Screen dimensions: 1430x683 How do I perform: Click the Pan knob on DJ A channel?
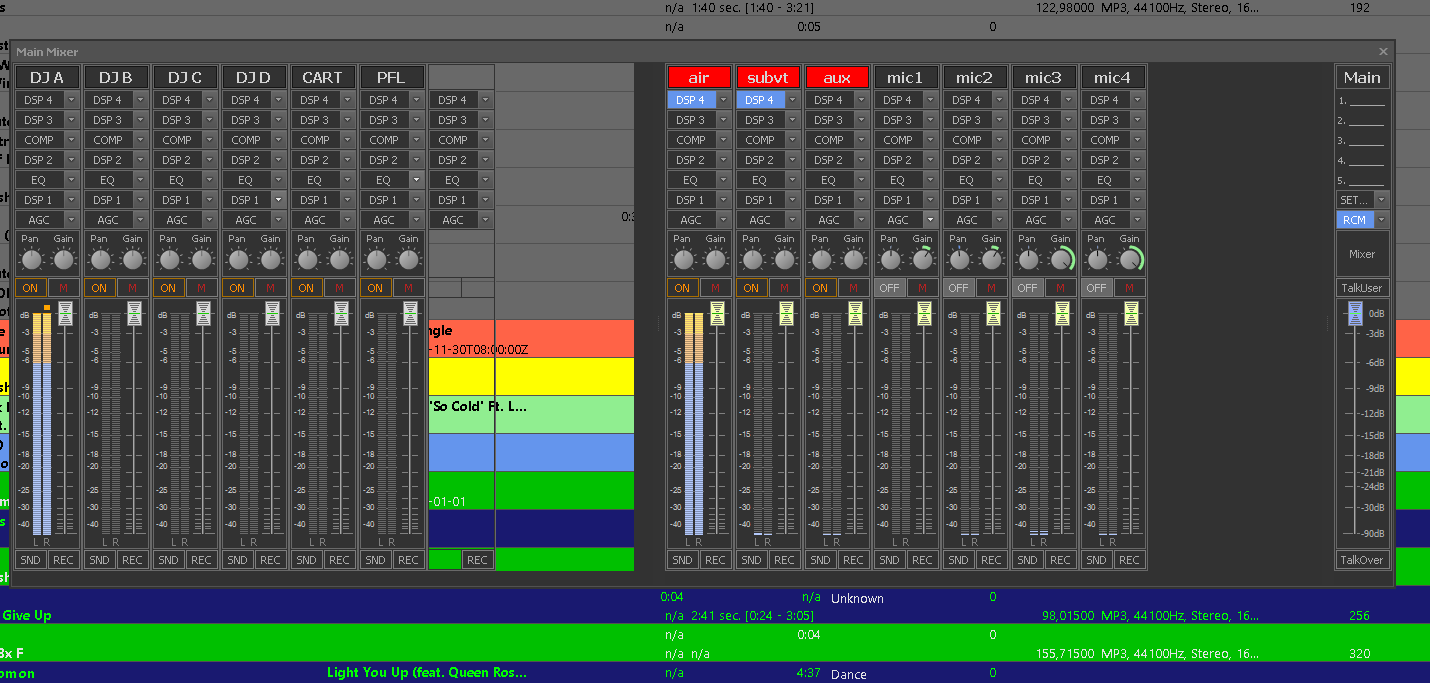[x=32, y=260]
